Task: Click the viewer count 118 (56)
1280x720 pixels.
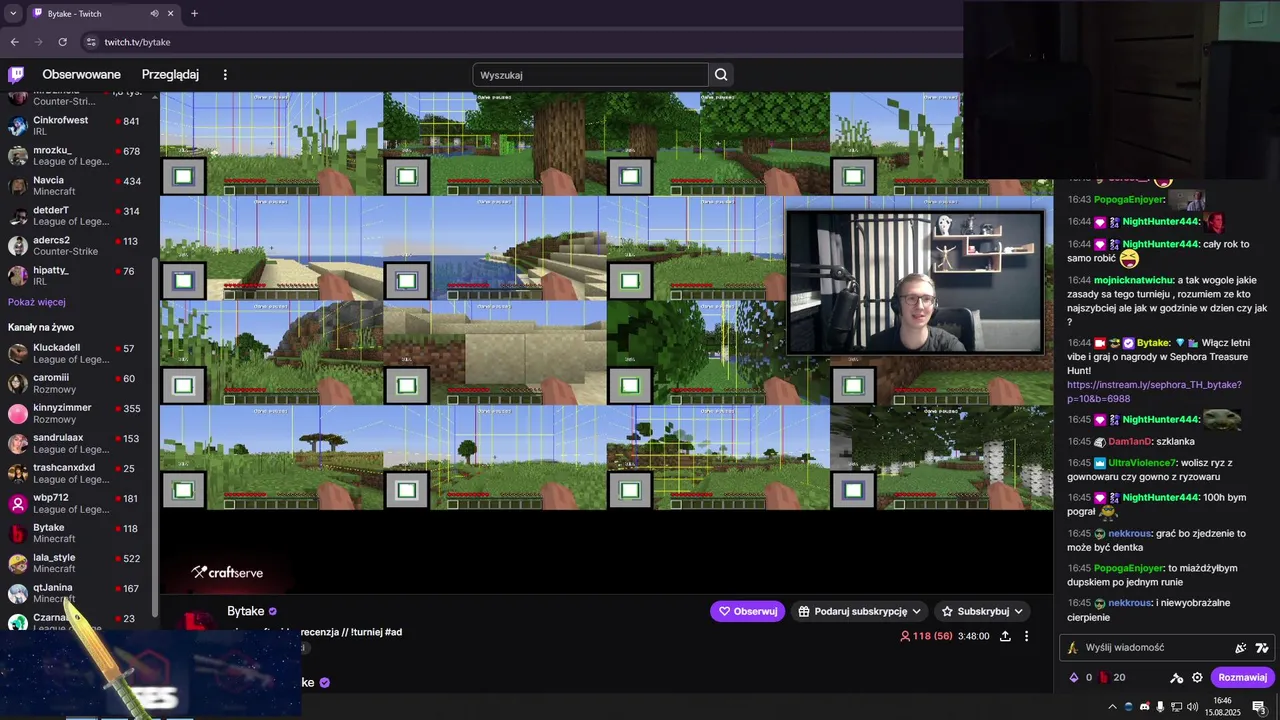Action: [927, 636]
